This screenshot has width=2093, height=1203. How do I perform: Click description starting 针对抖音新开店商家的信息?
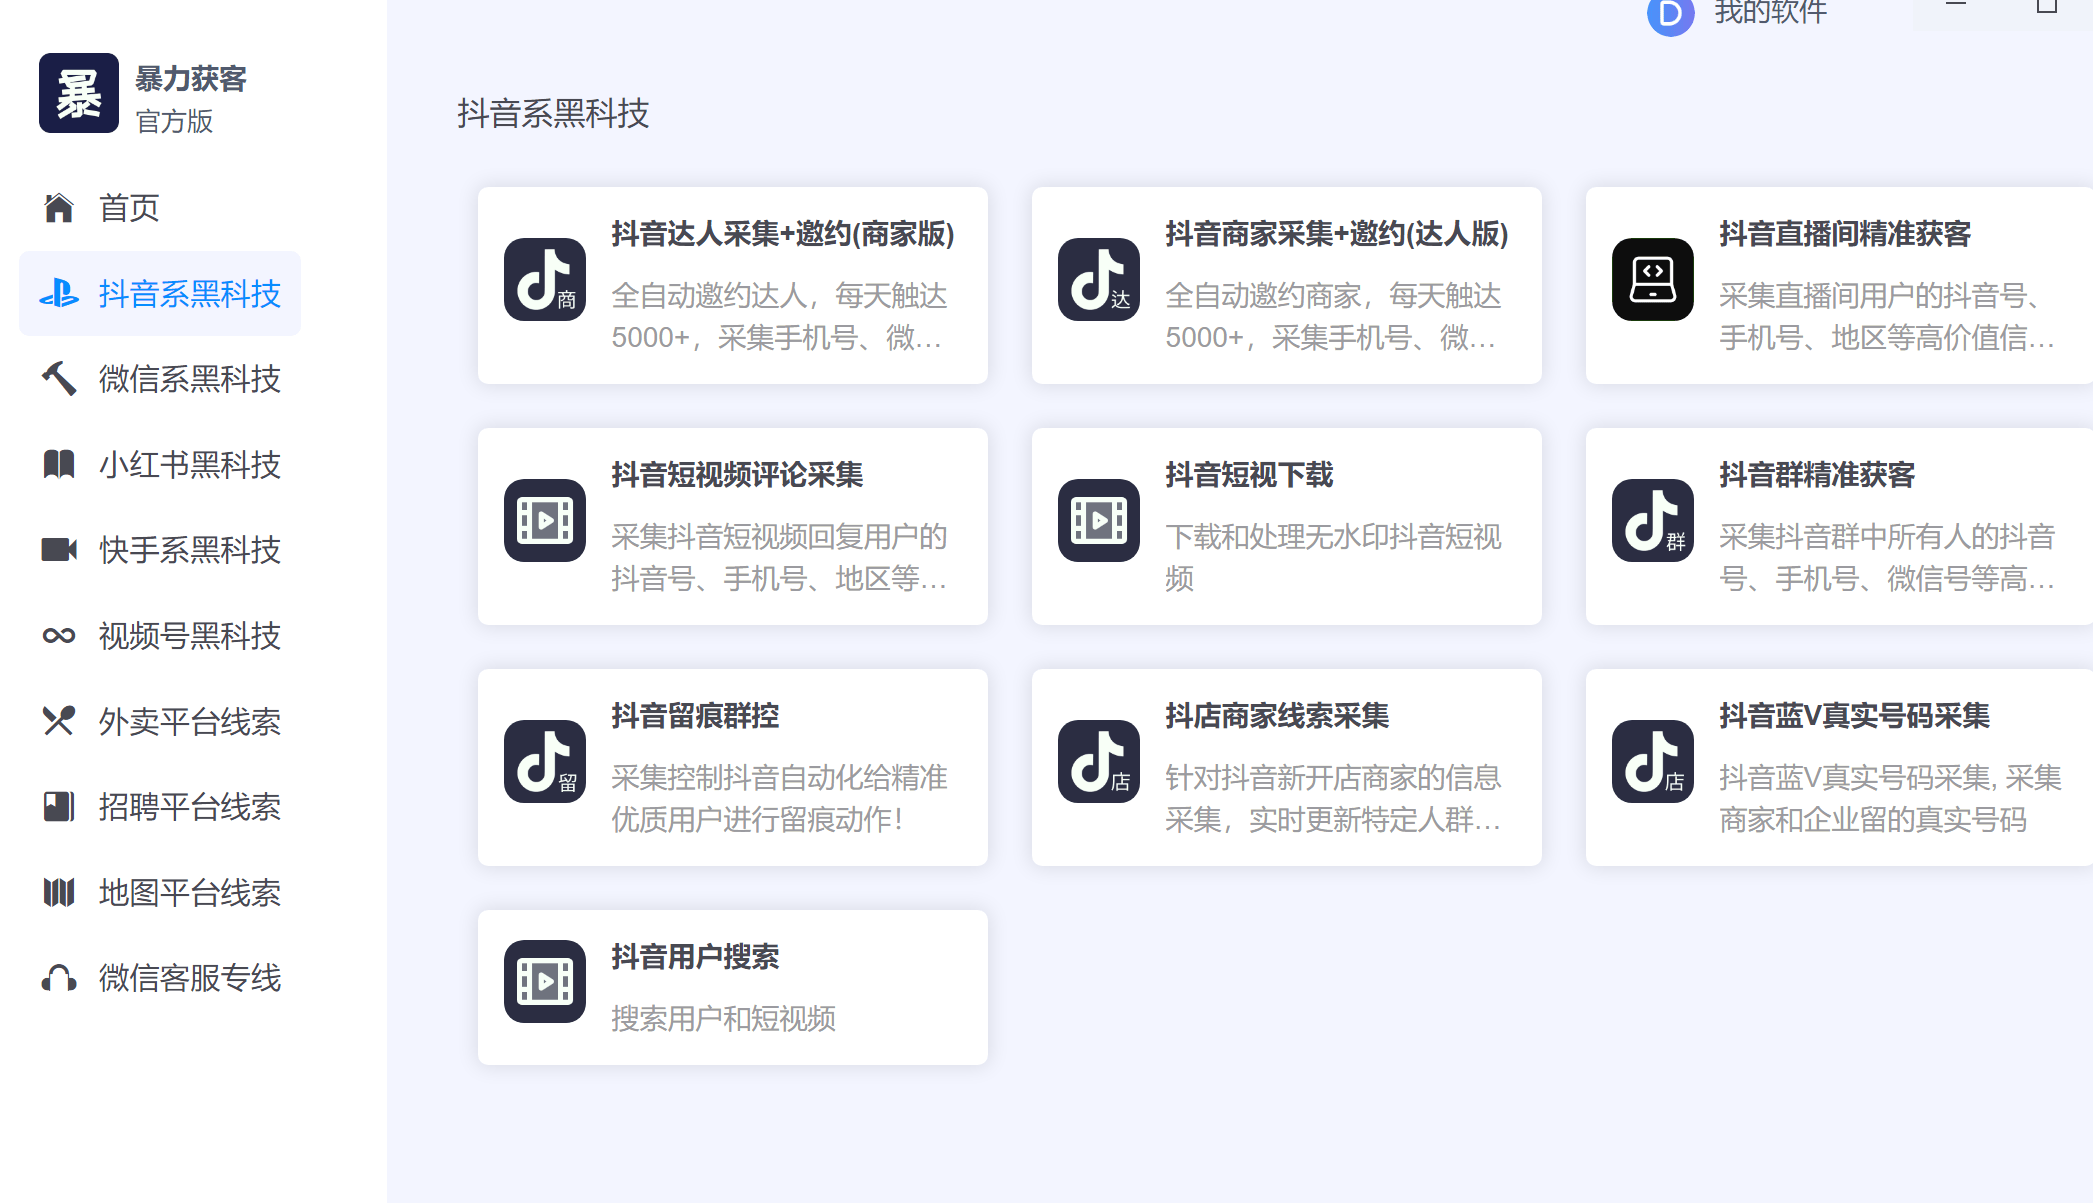pyautogui.click(x=1333, y=799)
